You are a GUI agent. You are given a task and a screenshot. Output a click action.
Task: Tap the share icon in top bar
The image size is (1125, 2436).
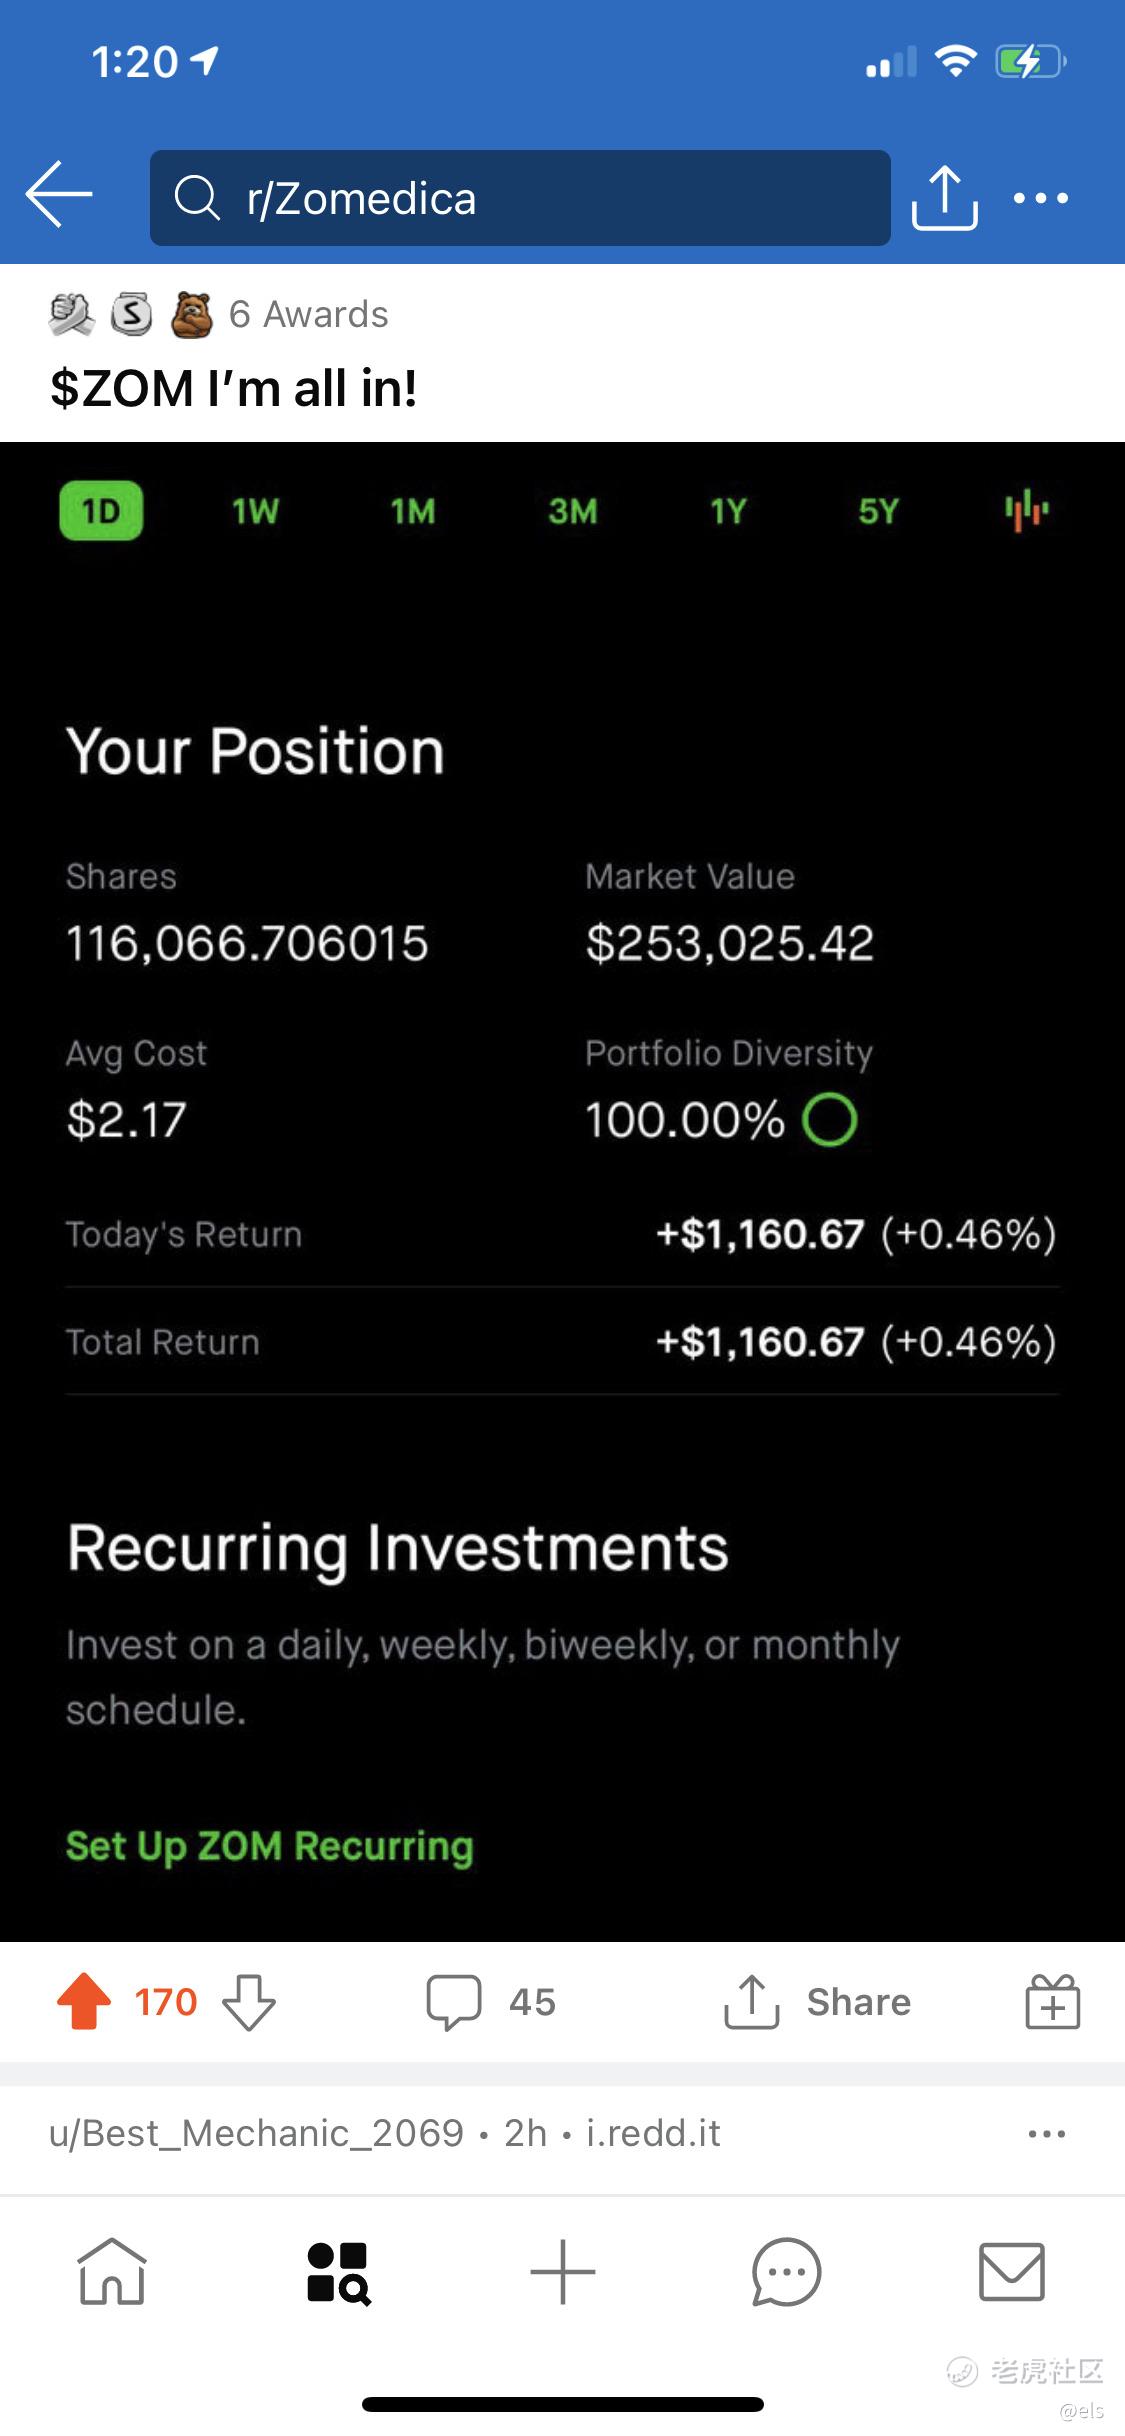[x=944, y=198]
